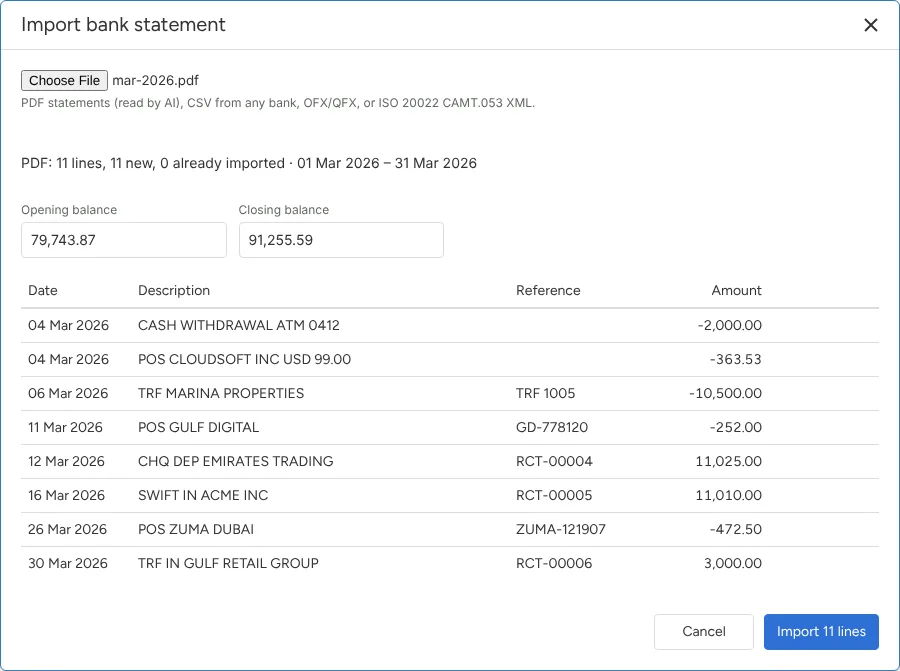Close the Import bank statement dialog
This screenshot has height=671, width=900.
pos(871,25)
